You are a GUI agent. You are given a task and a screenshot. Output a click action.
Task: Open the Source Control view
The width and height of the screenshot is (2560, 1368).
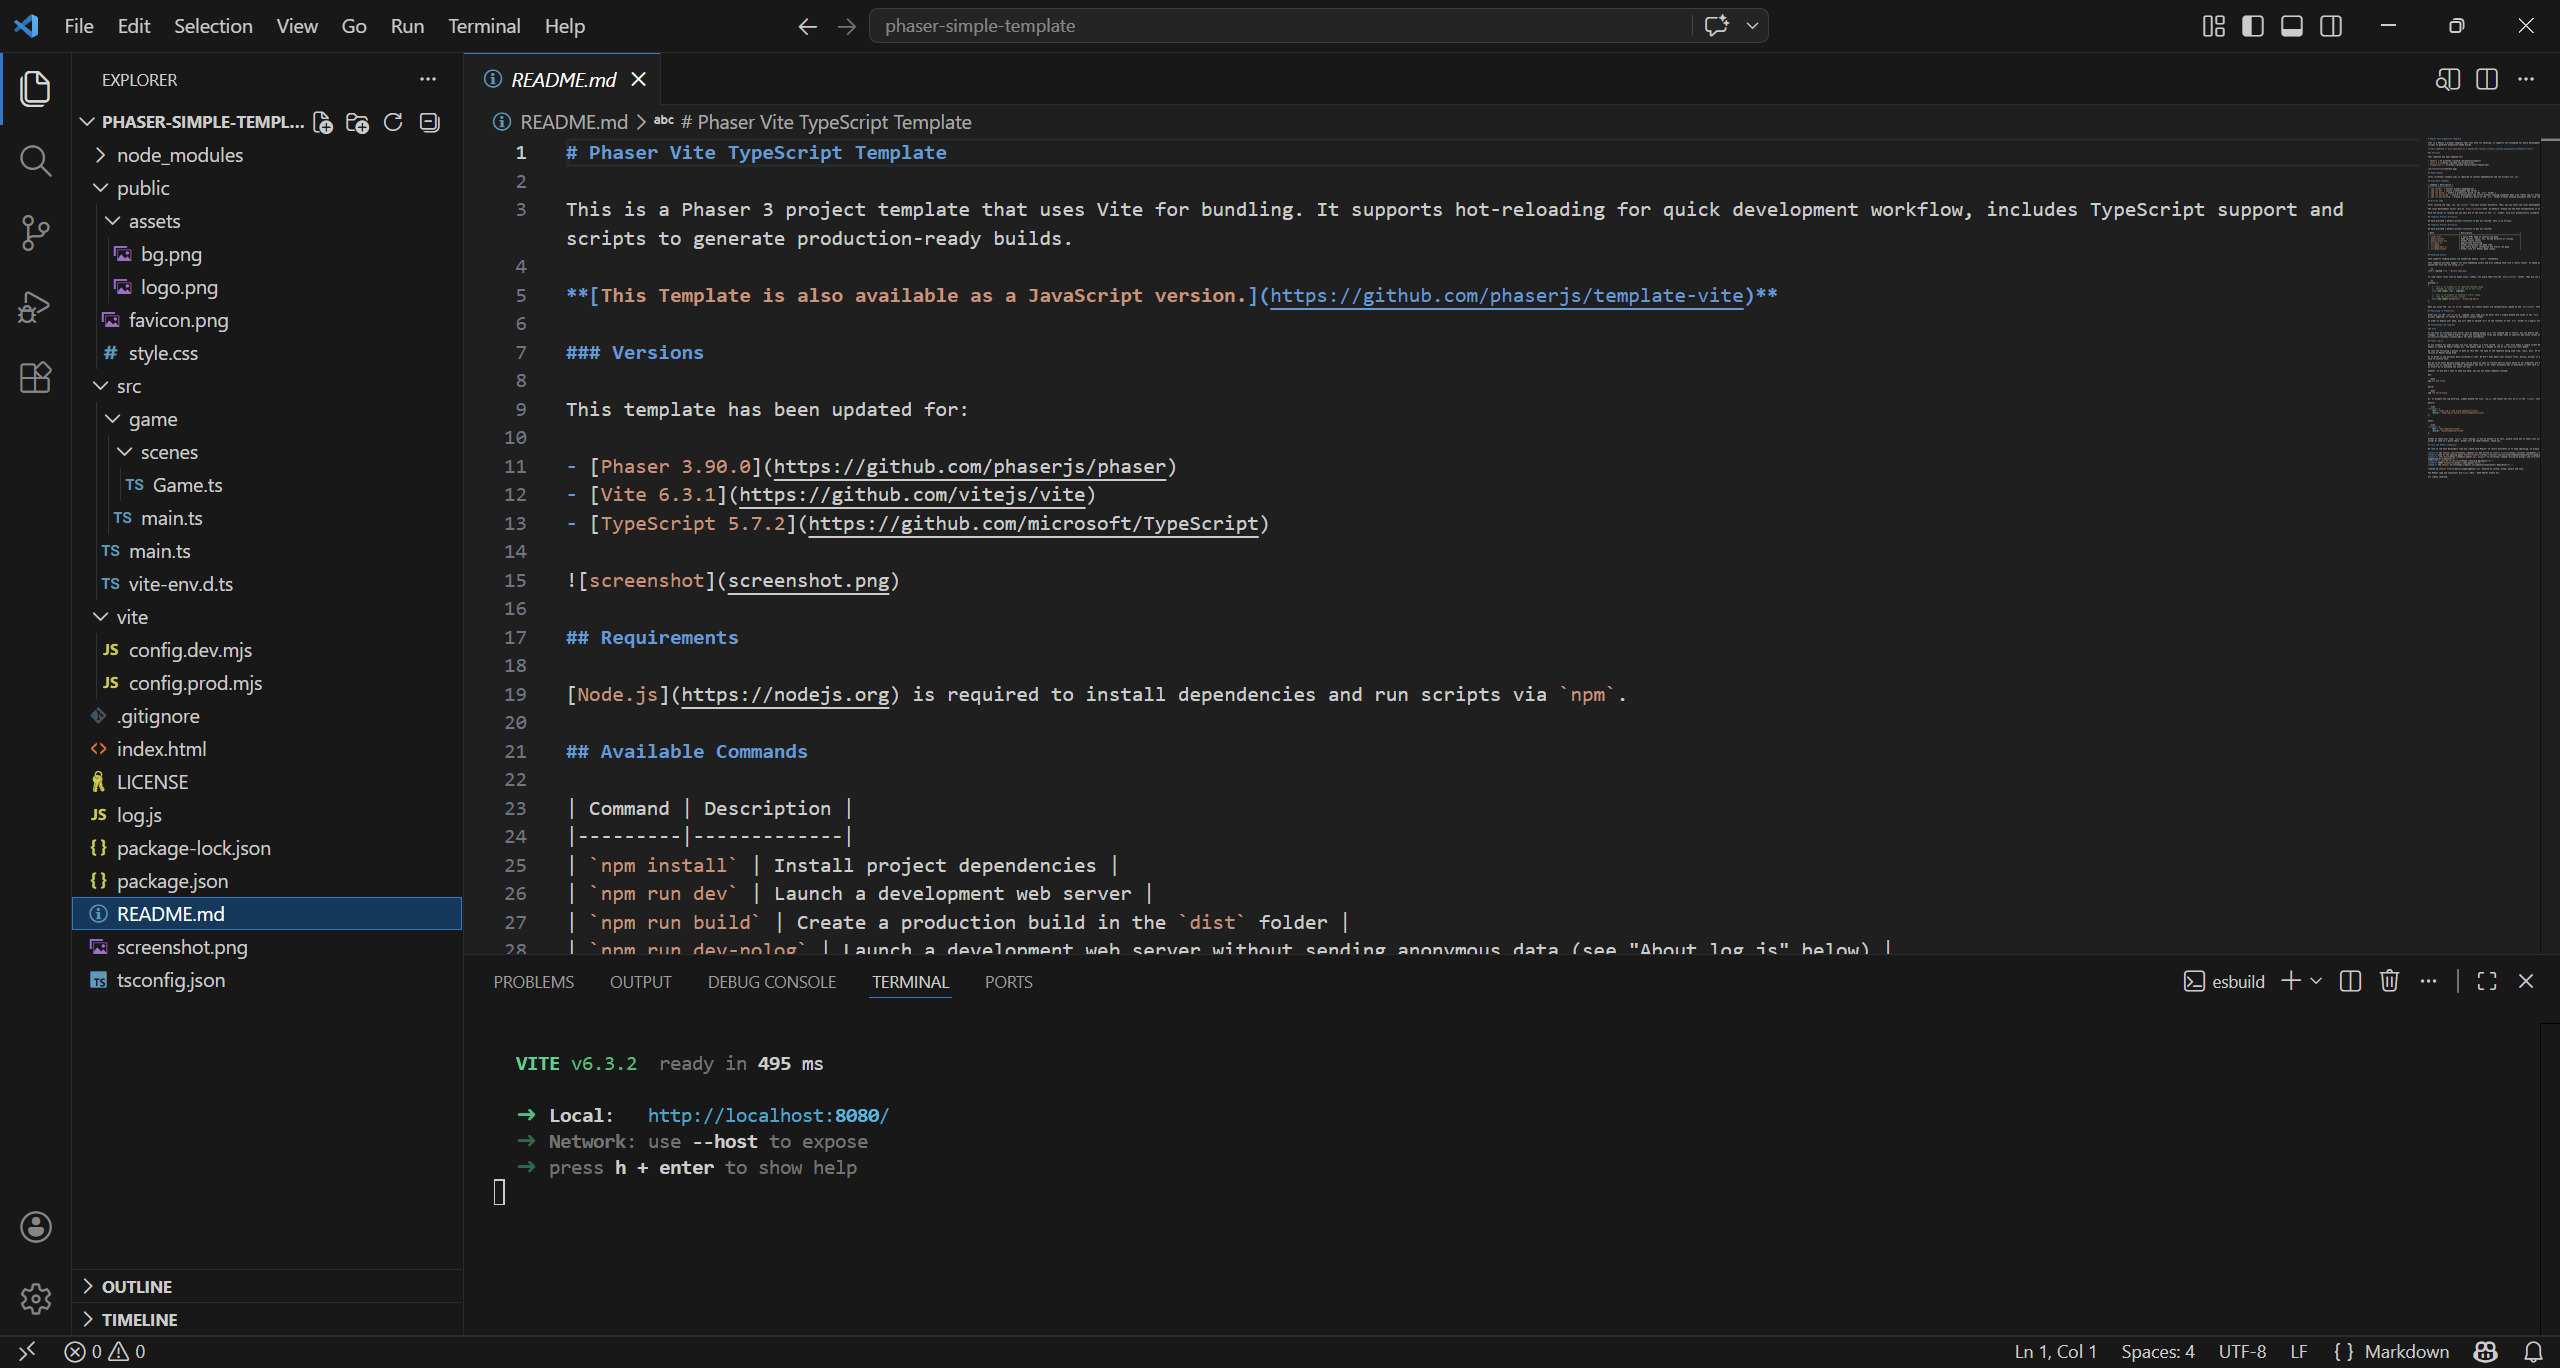[x=35, y=233]
